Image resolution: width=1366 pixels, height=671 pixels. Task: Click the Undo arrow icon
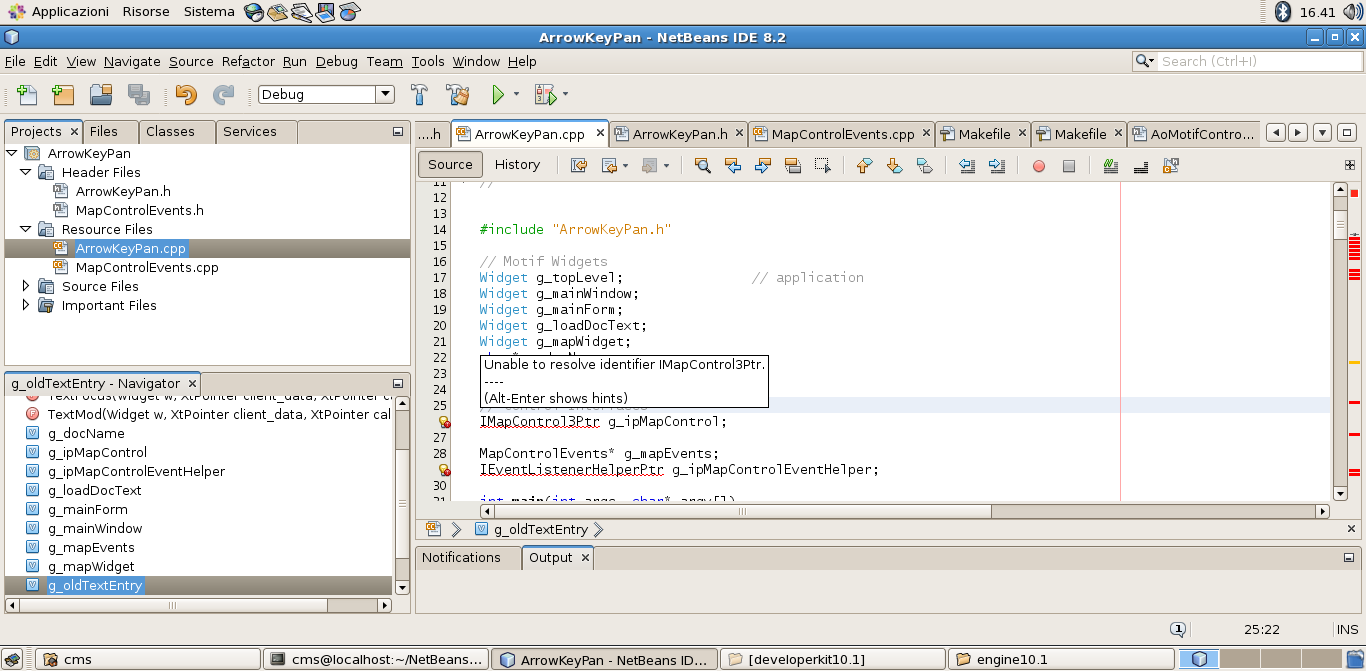(x=186, y=95)
